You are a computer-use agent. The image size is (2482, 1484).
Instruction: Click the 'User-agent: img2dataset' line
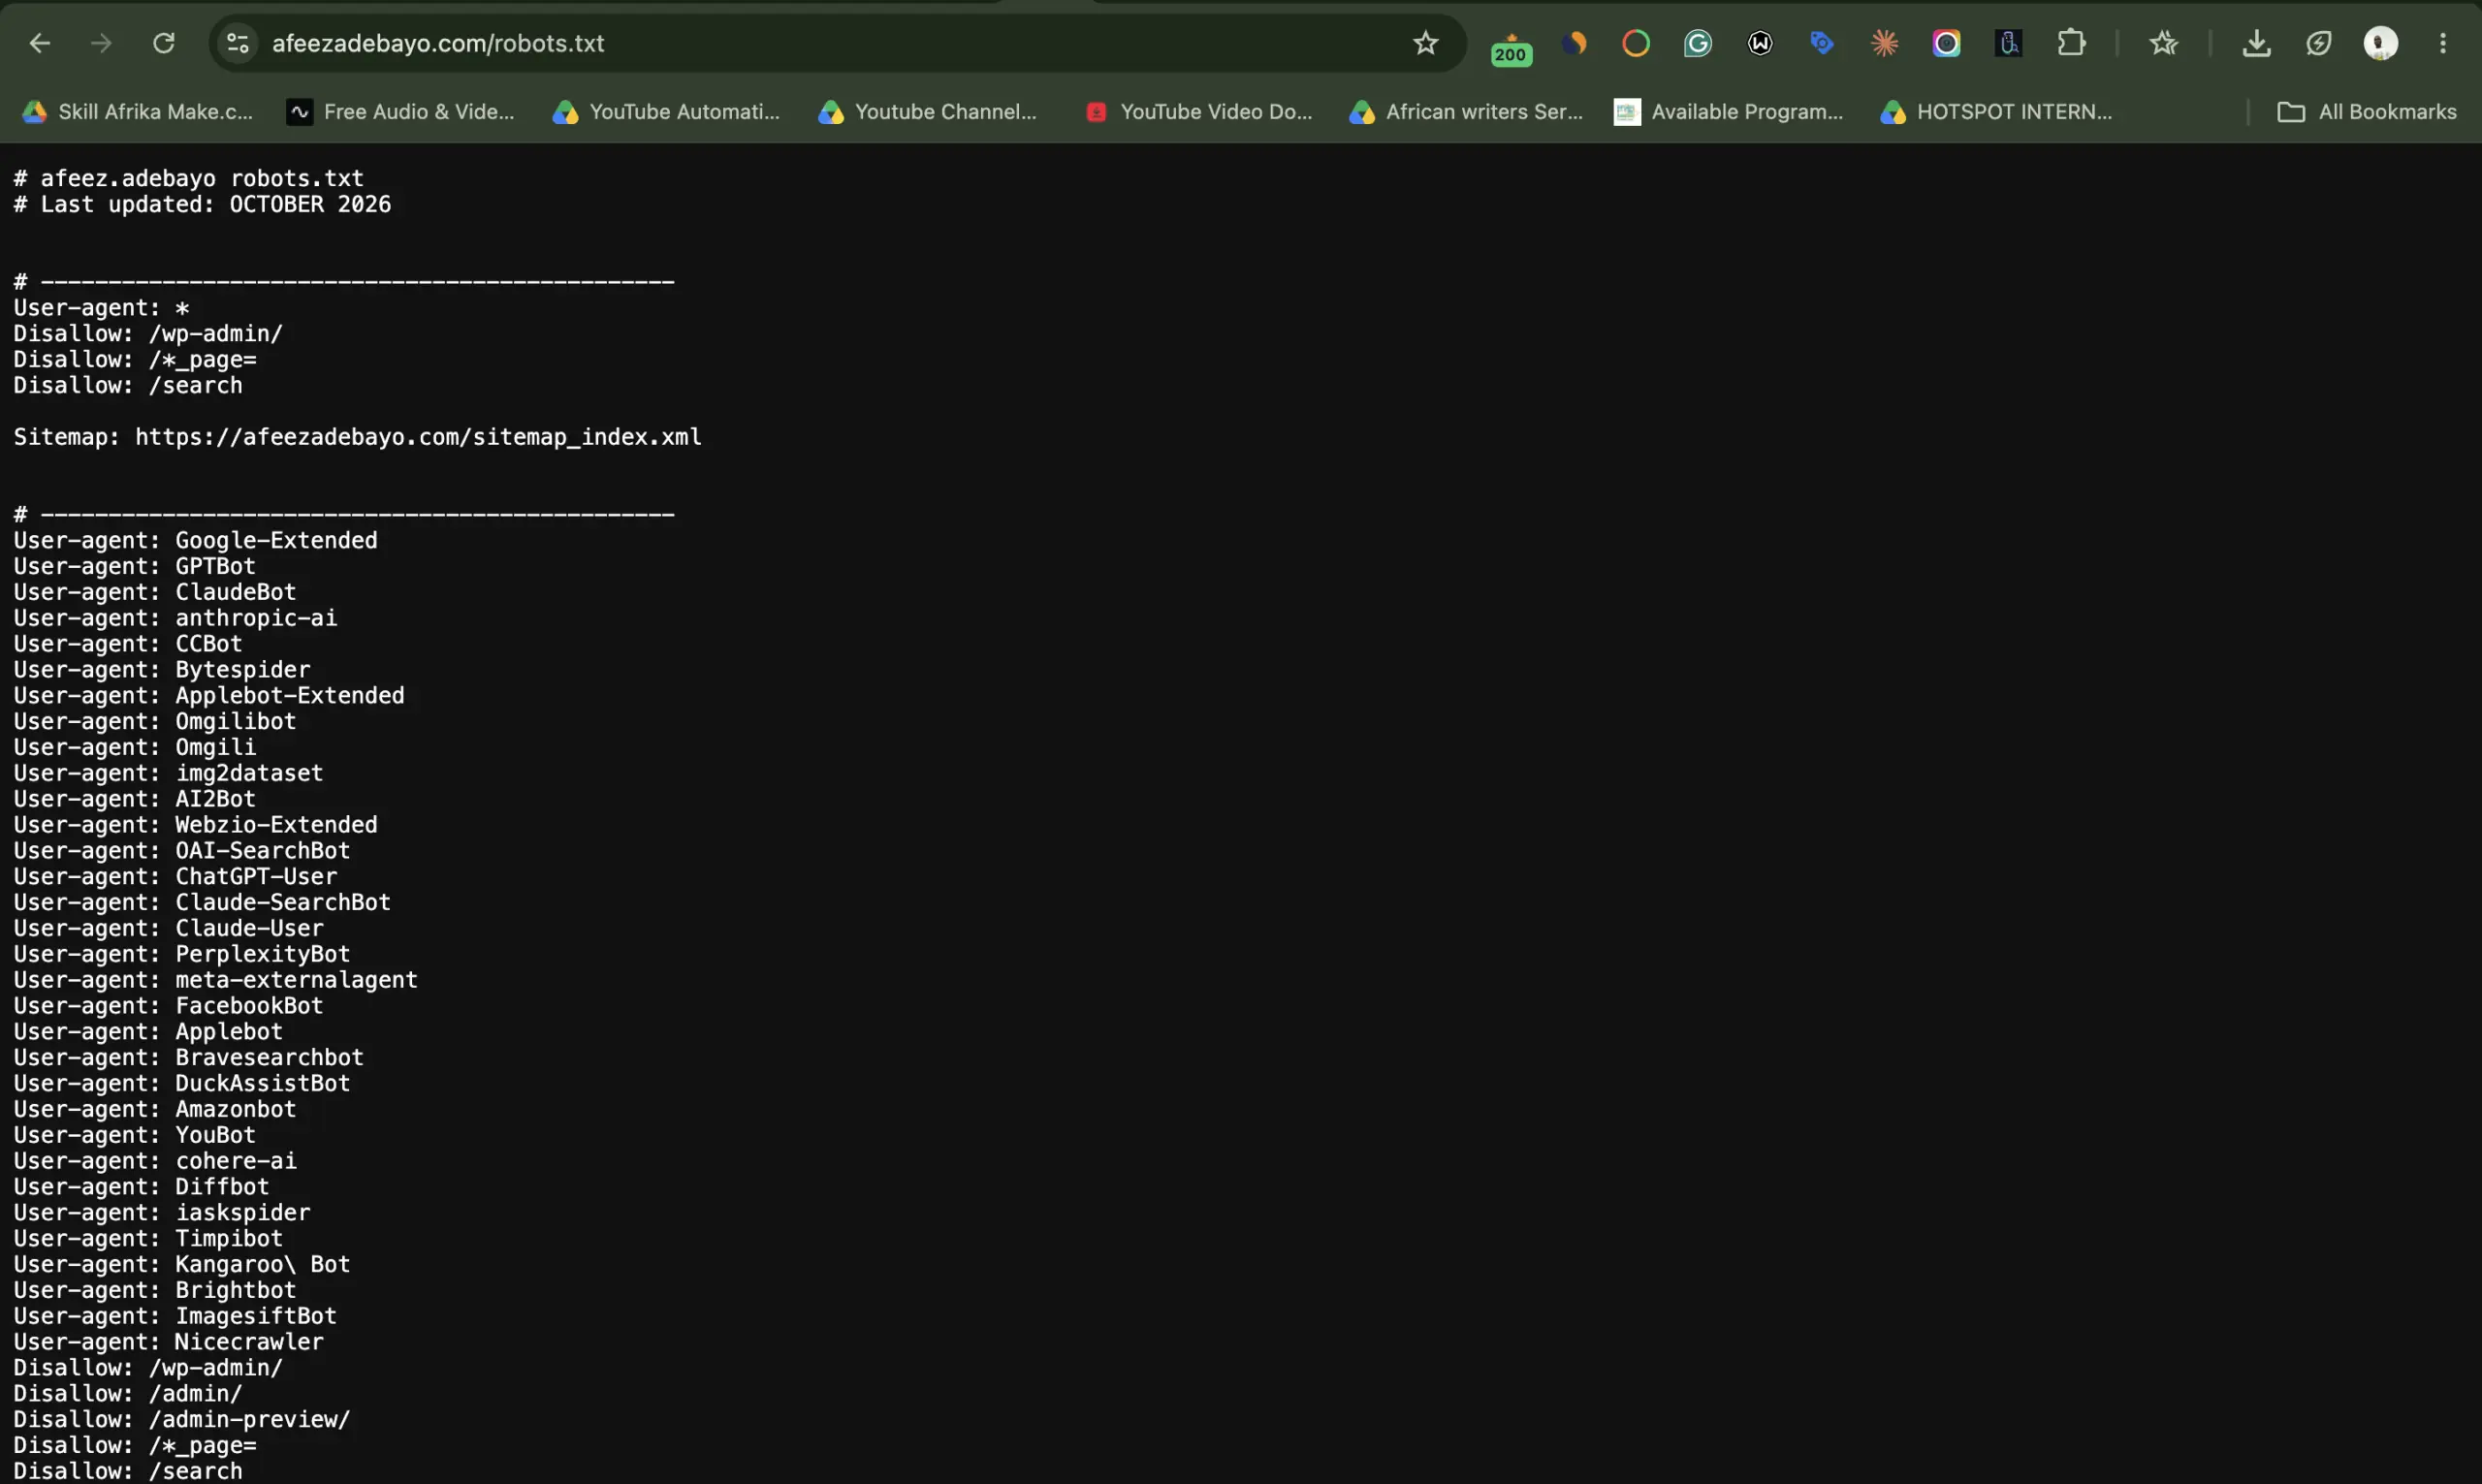[168, 773]
